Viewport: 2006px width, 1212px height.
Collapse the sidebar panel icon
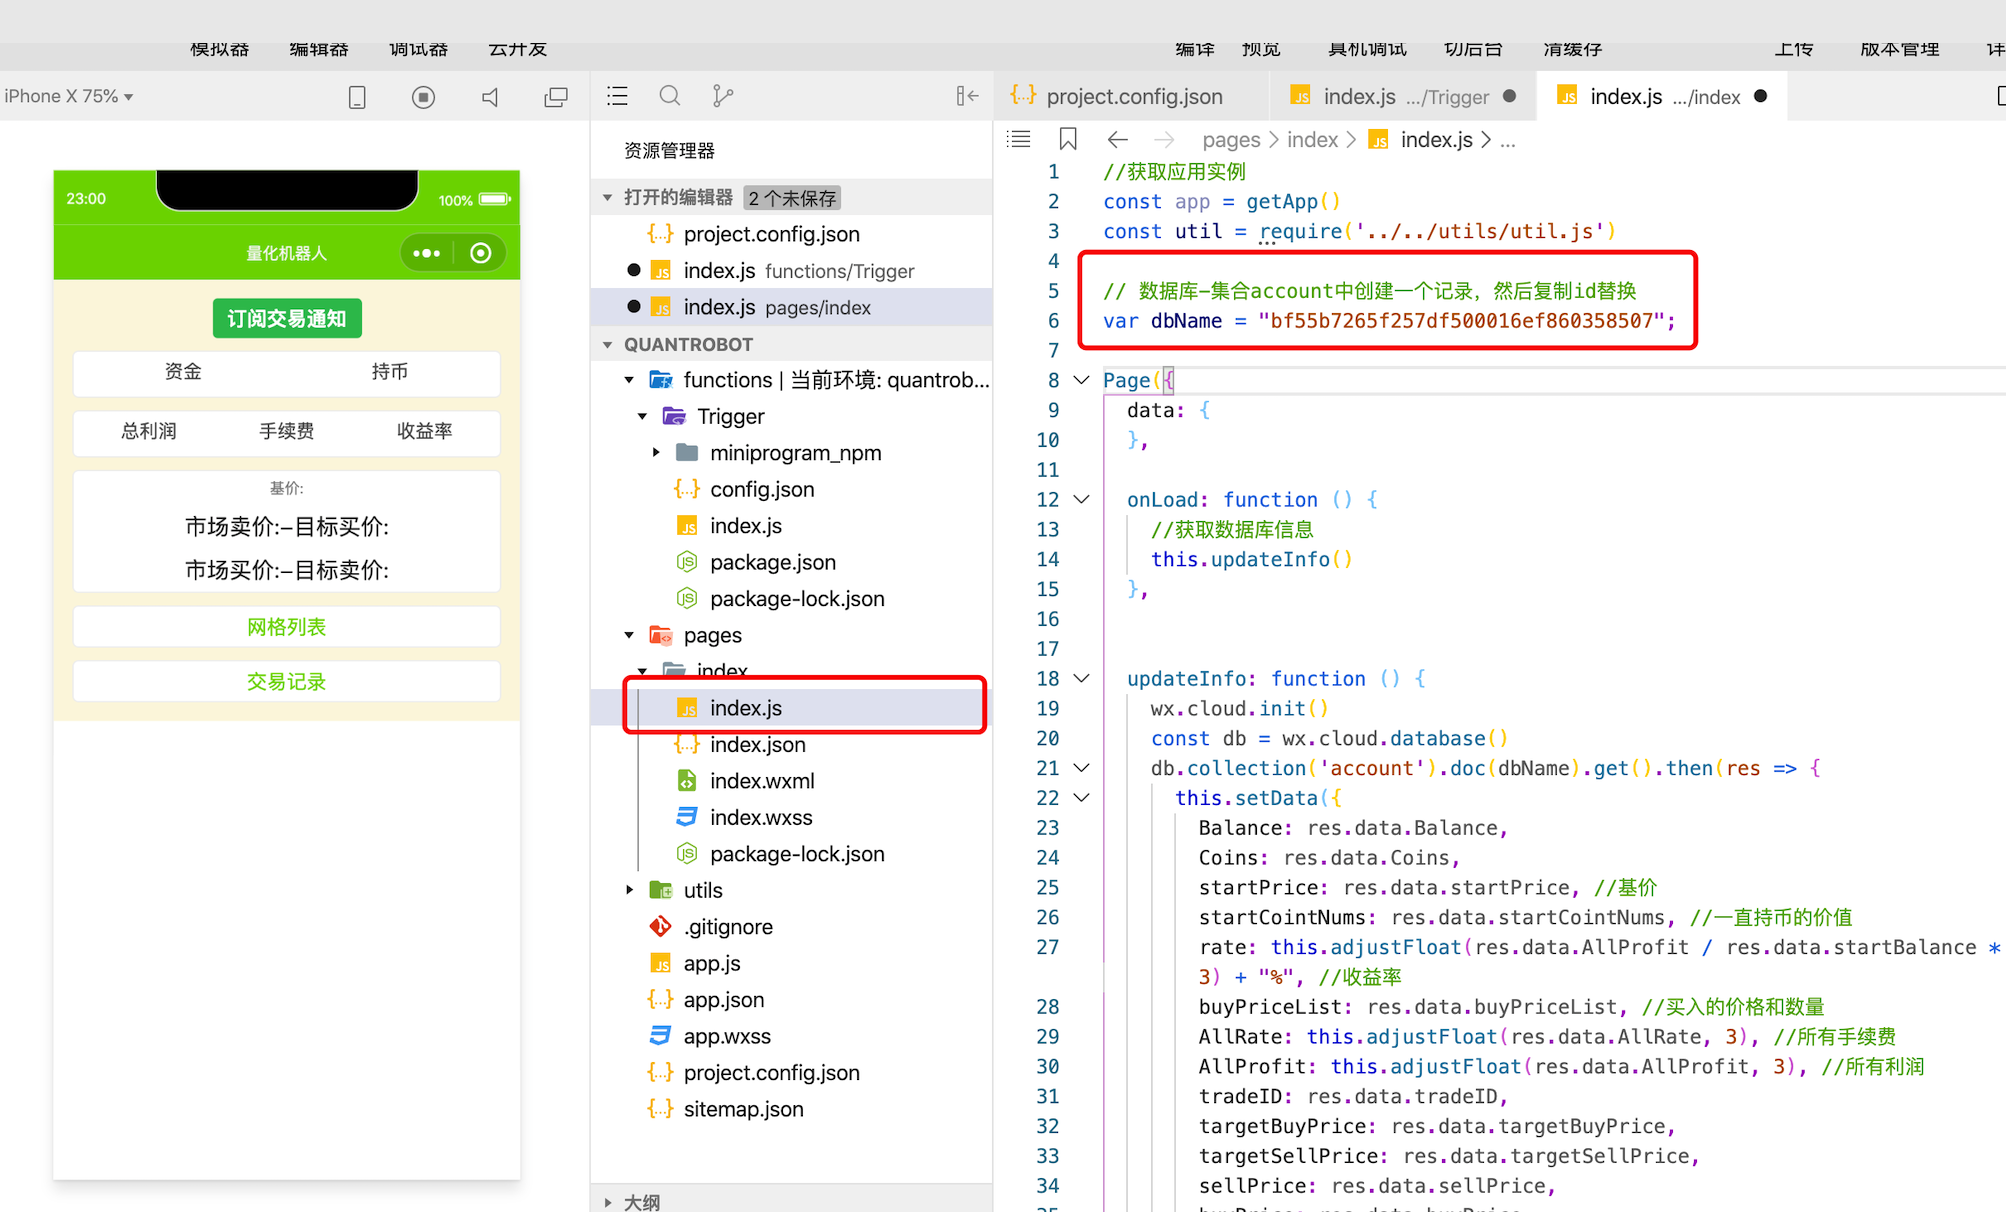pyautogui.click(x=967, y=96)
